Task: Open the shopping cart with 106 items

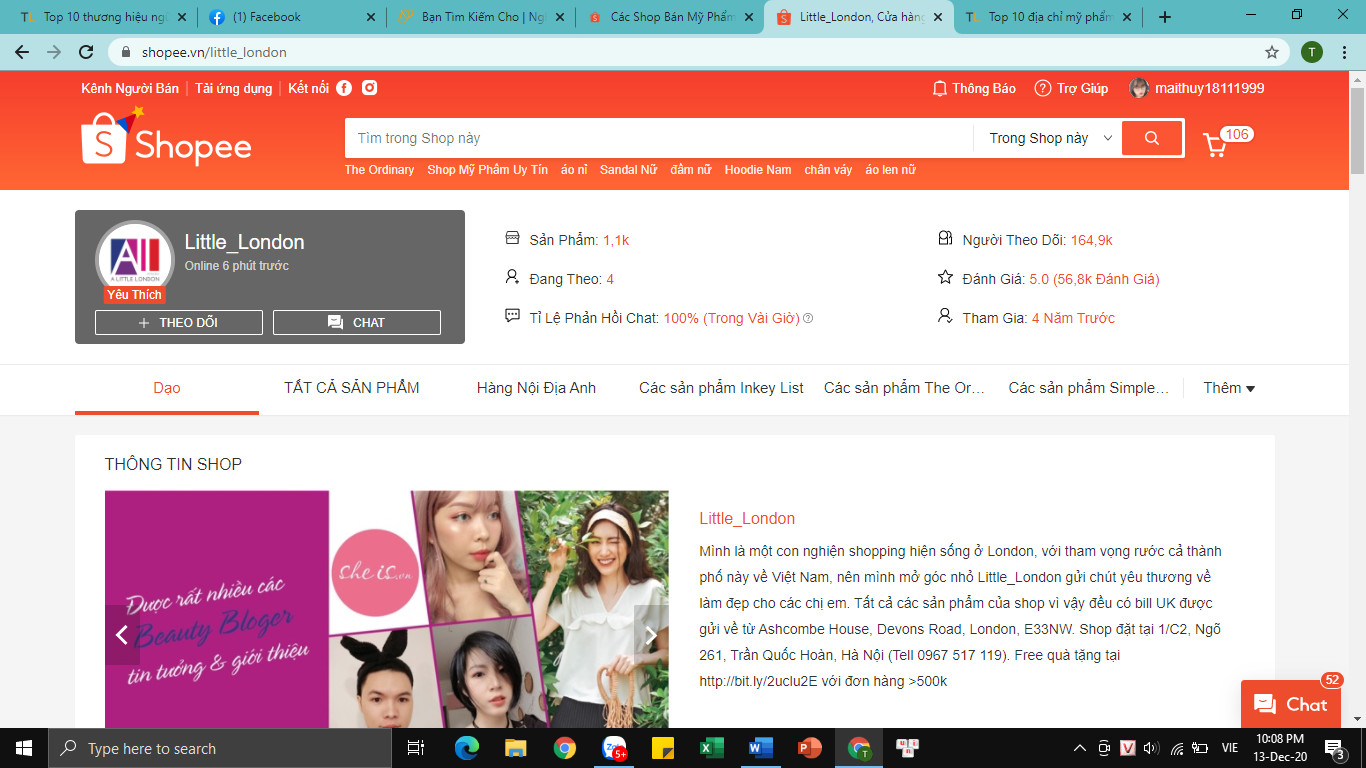Action: click(1216, 145)
